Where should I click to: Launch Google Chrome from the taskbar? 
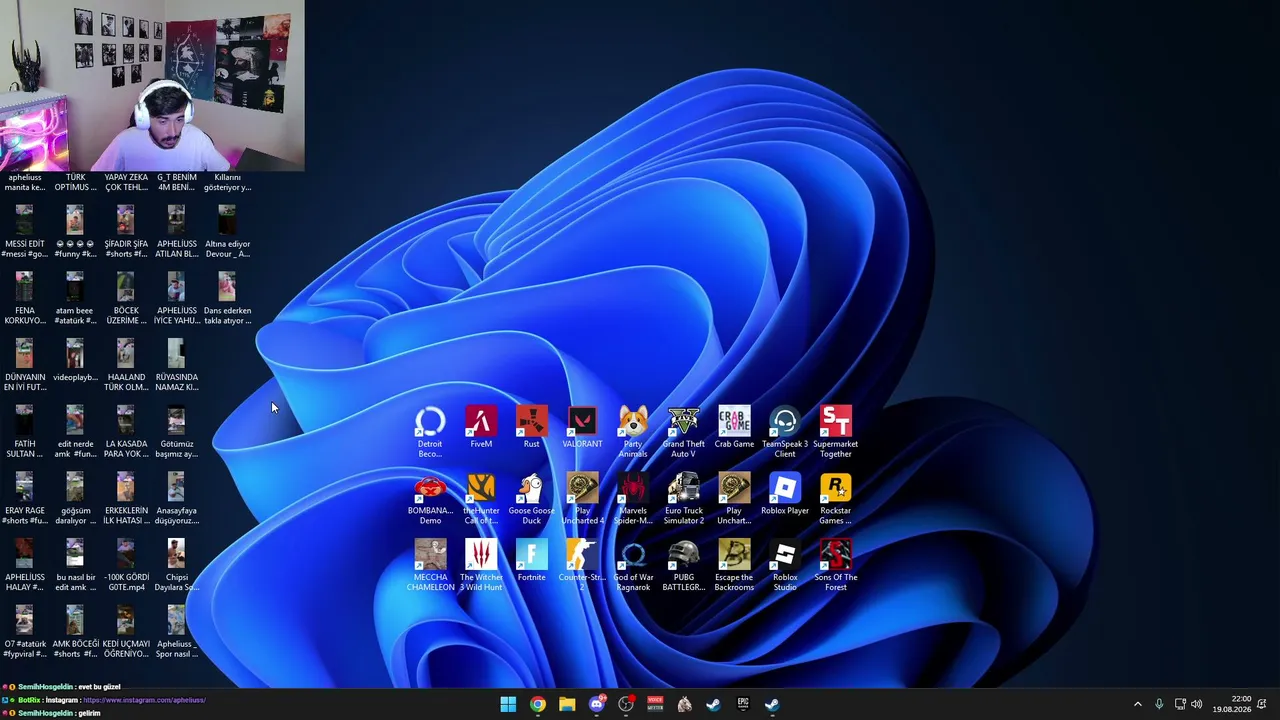click(x=538, y=704)
